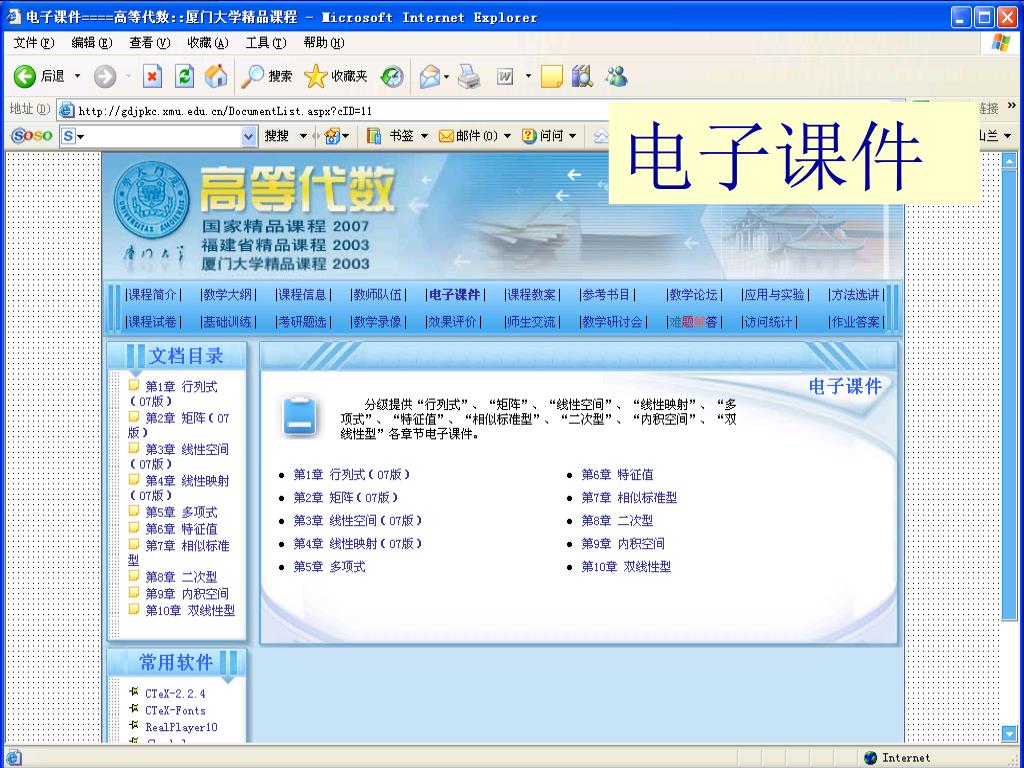Image resolution: width=1024 pixels, height=768 pixels.
Task: Select 第9章 内积空间 in sidebar directory
Action: click(x=187, y=594)
